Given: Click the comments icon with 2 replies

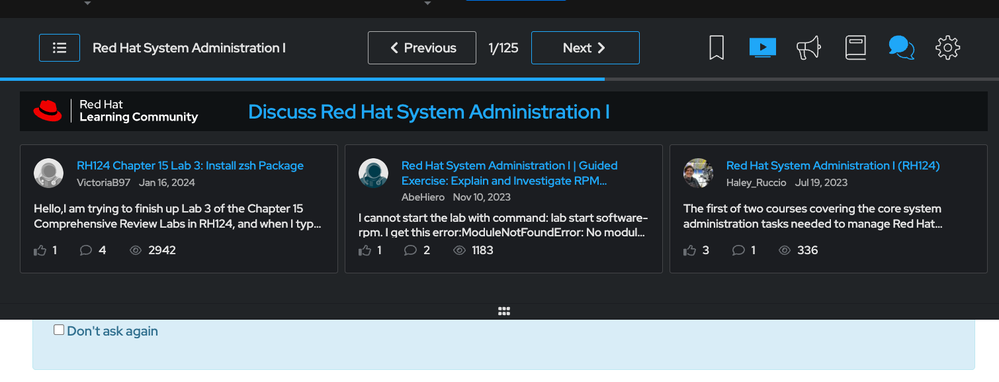Looking at the screenshot, I should (x=410, y=250).
